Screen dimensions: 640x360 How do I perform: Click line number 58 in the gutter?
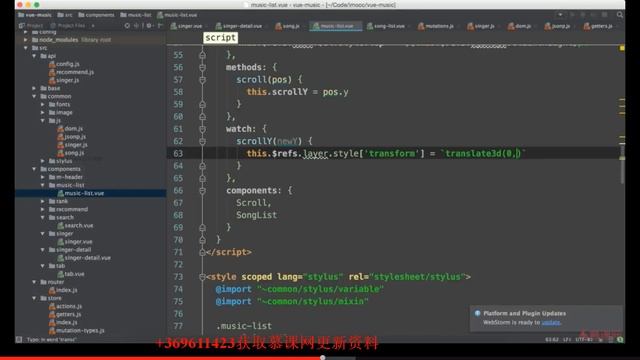(178, 92)
